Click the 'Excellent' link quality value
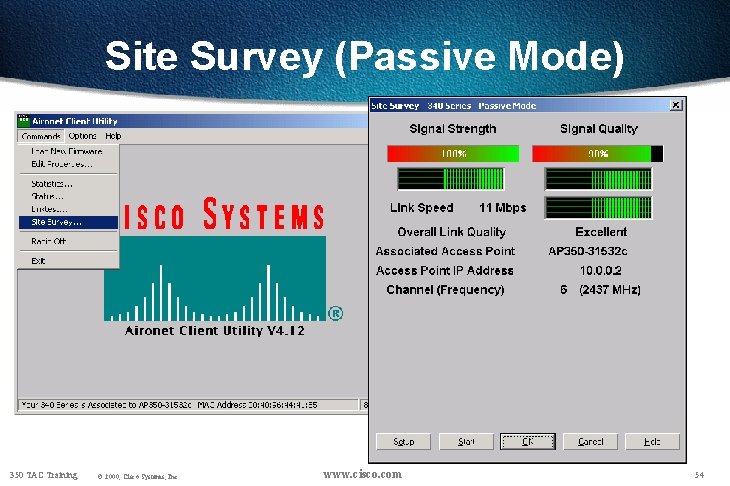This screenshot has height=486, width=730. point(601,232)
